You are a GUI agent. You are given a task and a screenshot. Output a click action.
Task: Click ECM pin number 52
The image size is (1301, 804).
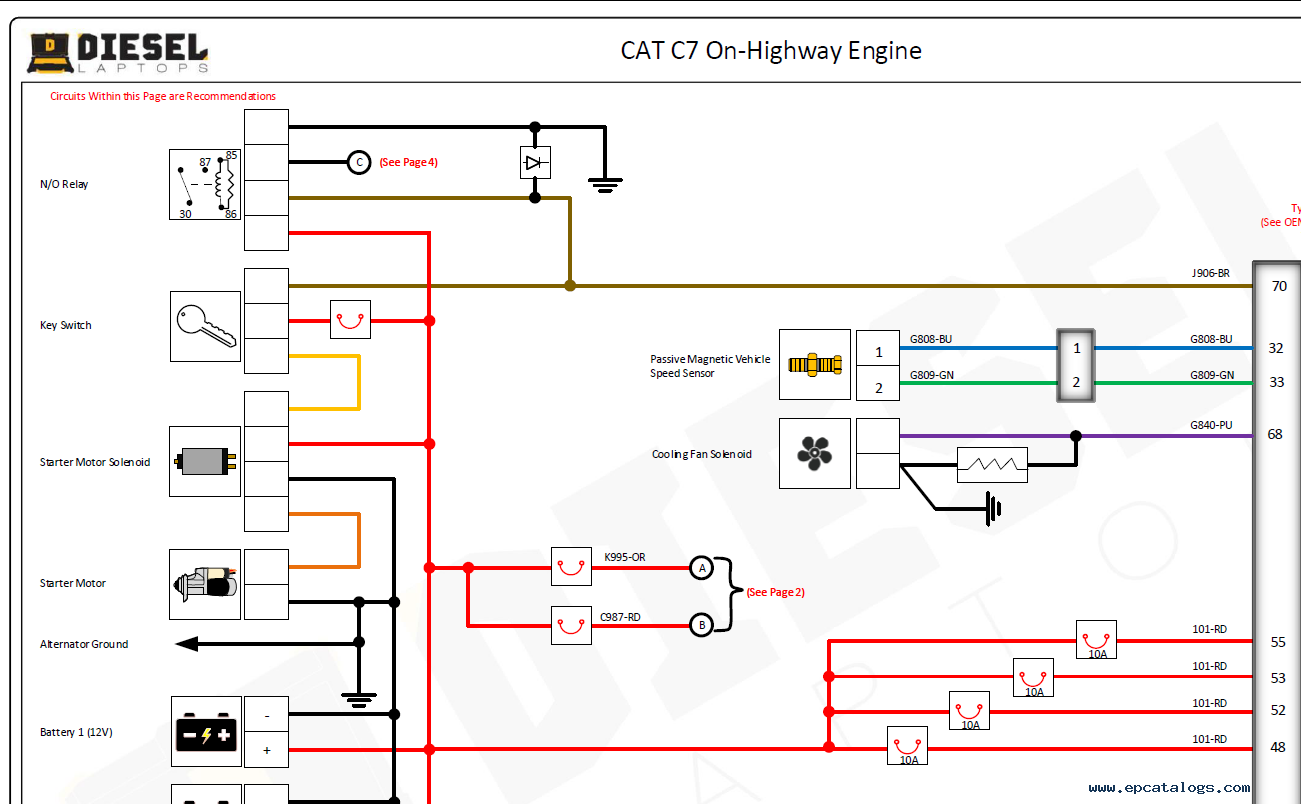coord(1278,711)
